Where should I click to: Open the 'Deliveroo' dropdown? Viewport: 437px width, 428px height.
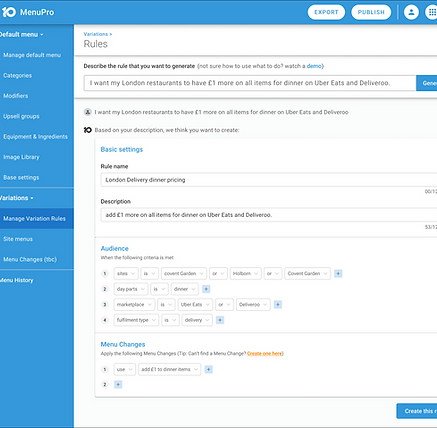click(x=253, y=304)
